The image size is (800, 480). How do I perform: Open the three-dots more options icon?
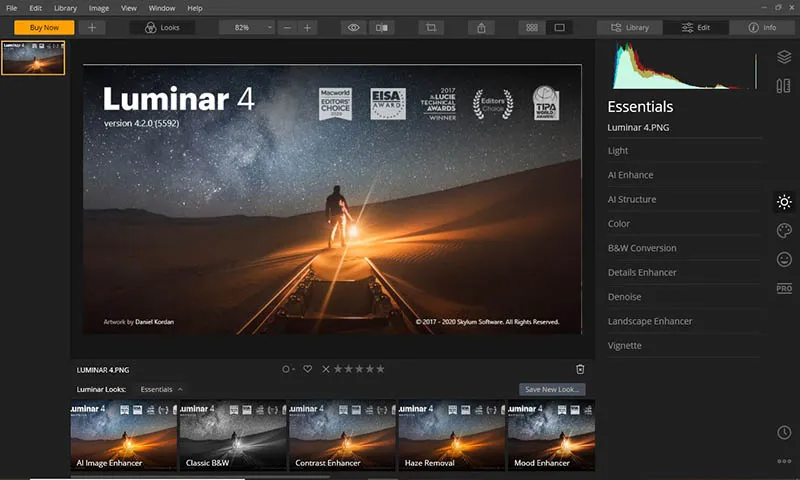[x=784, y=461]
